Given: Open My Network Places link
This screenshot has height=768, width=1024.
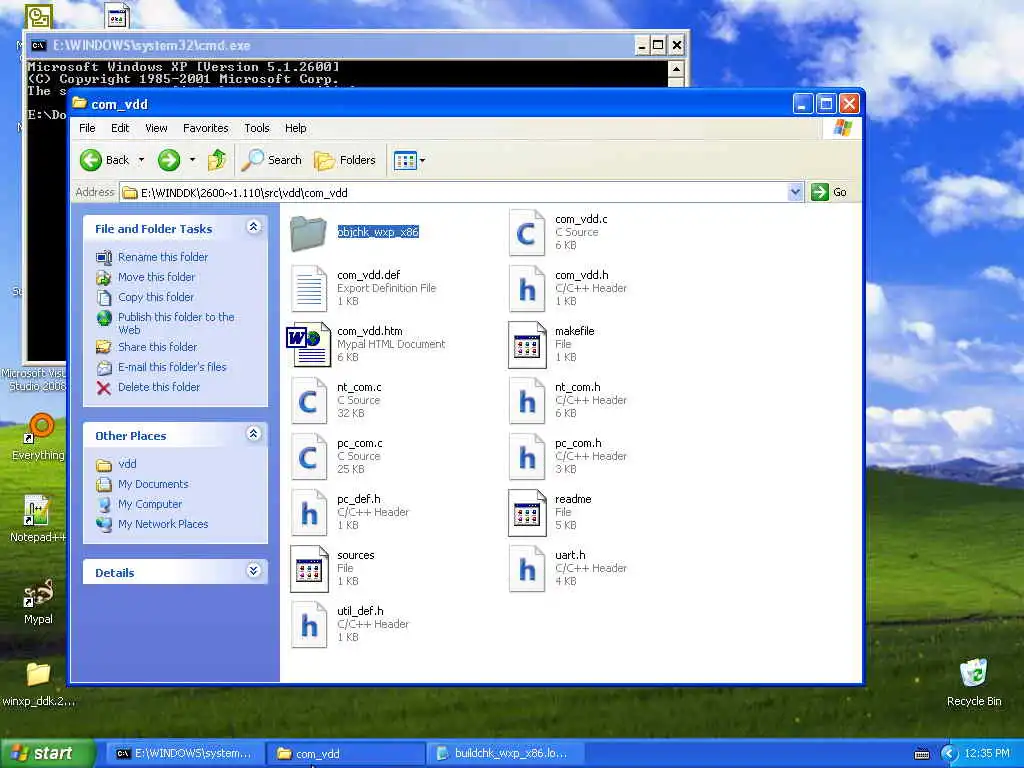Looking at the screenshot, I should pos(163,524).
